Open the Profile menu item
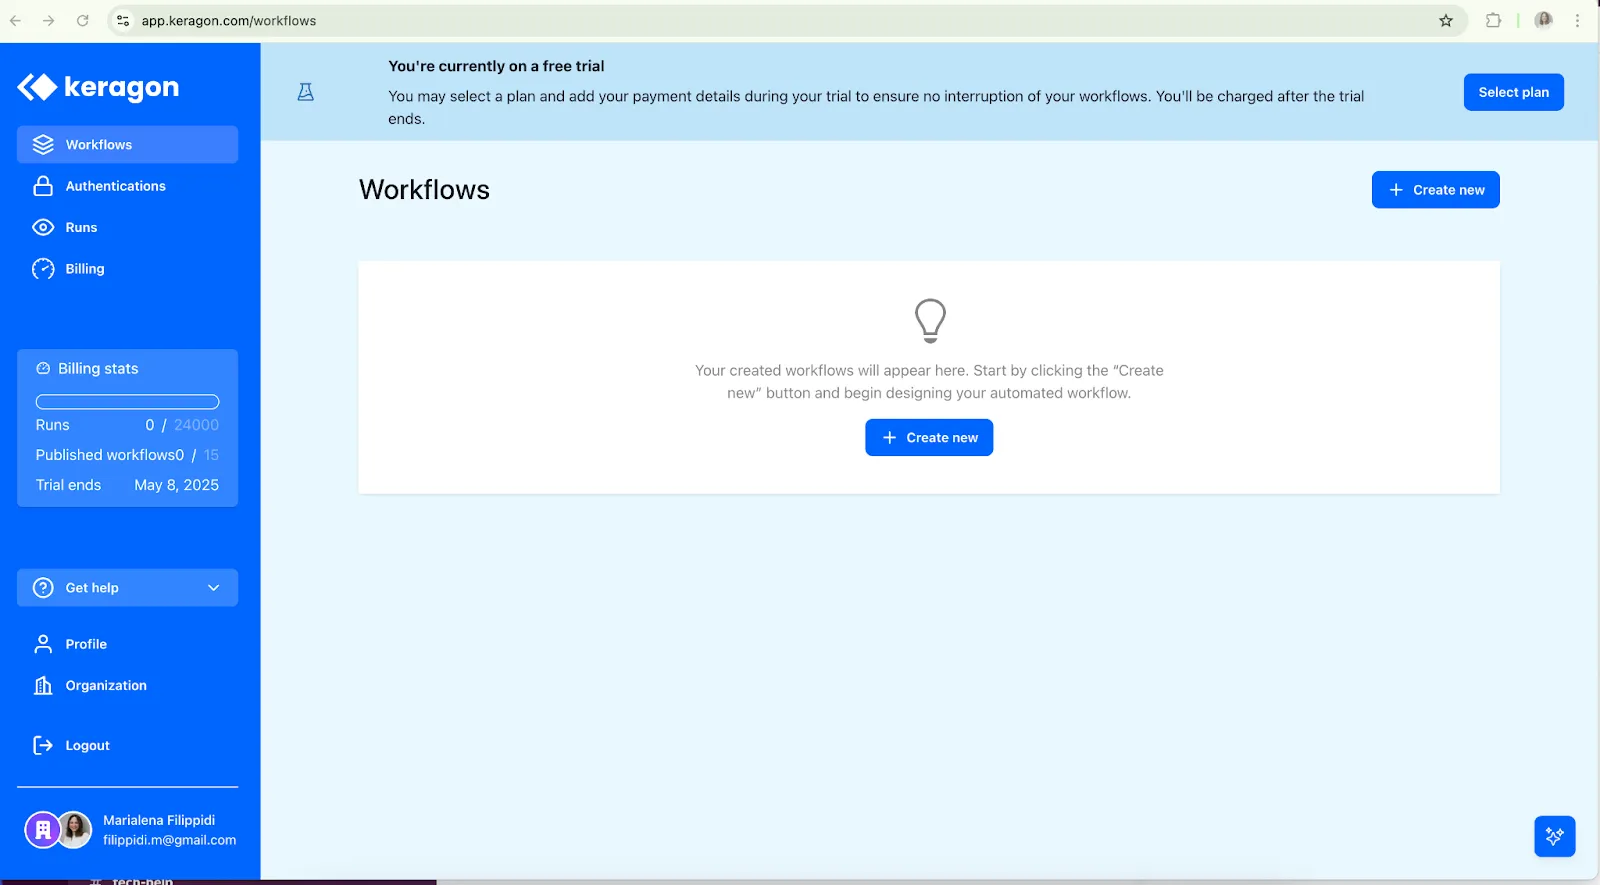The image size is (1600, 885). click(127, 644)
